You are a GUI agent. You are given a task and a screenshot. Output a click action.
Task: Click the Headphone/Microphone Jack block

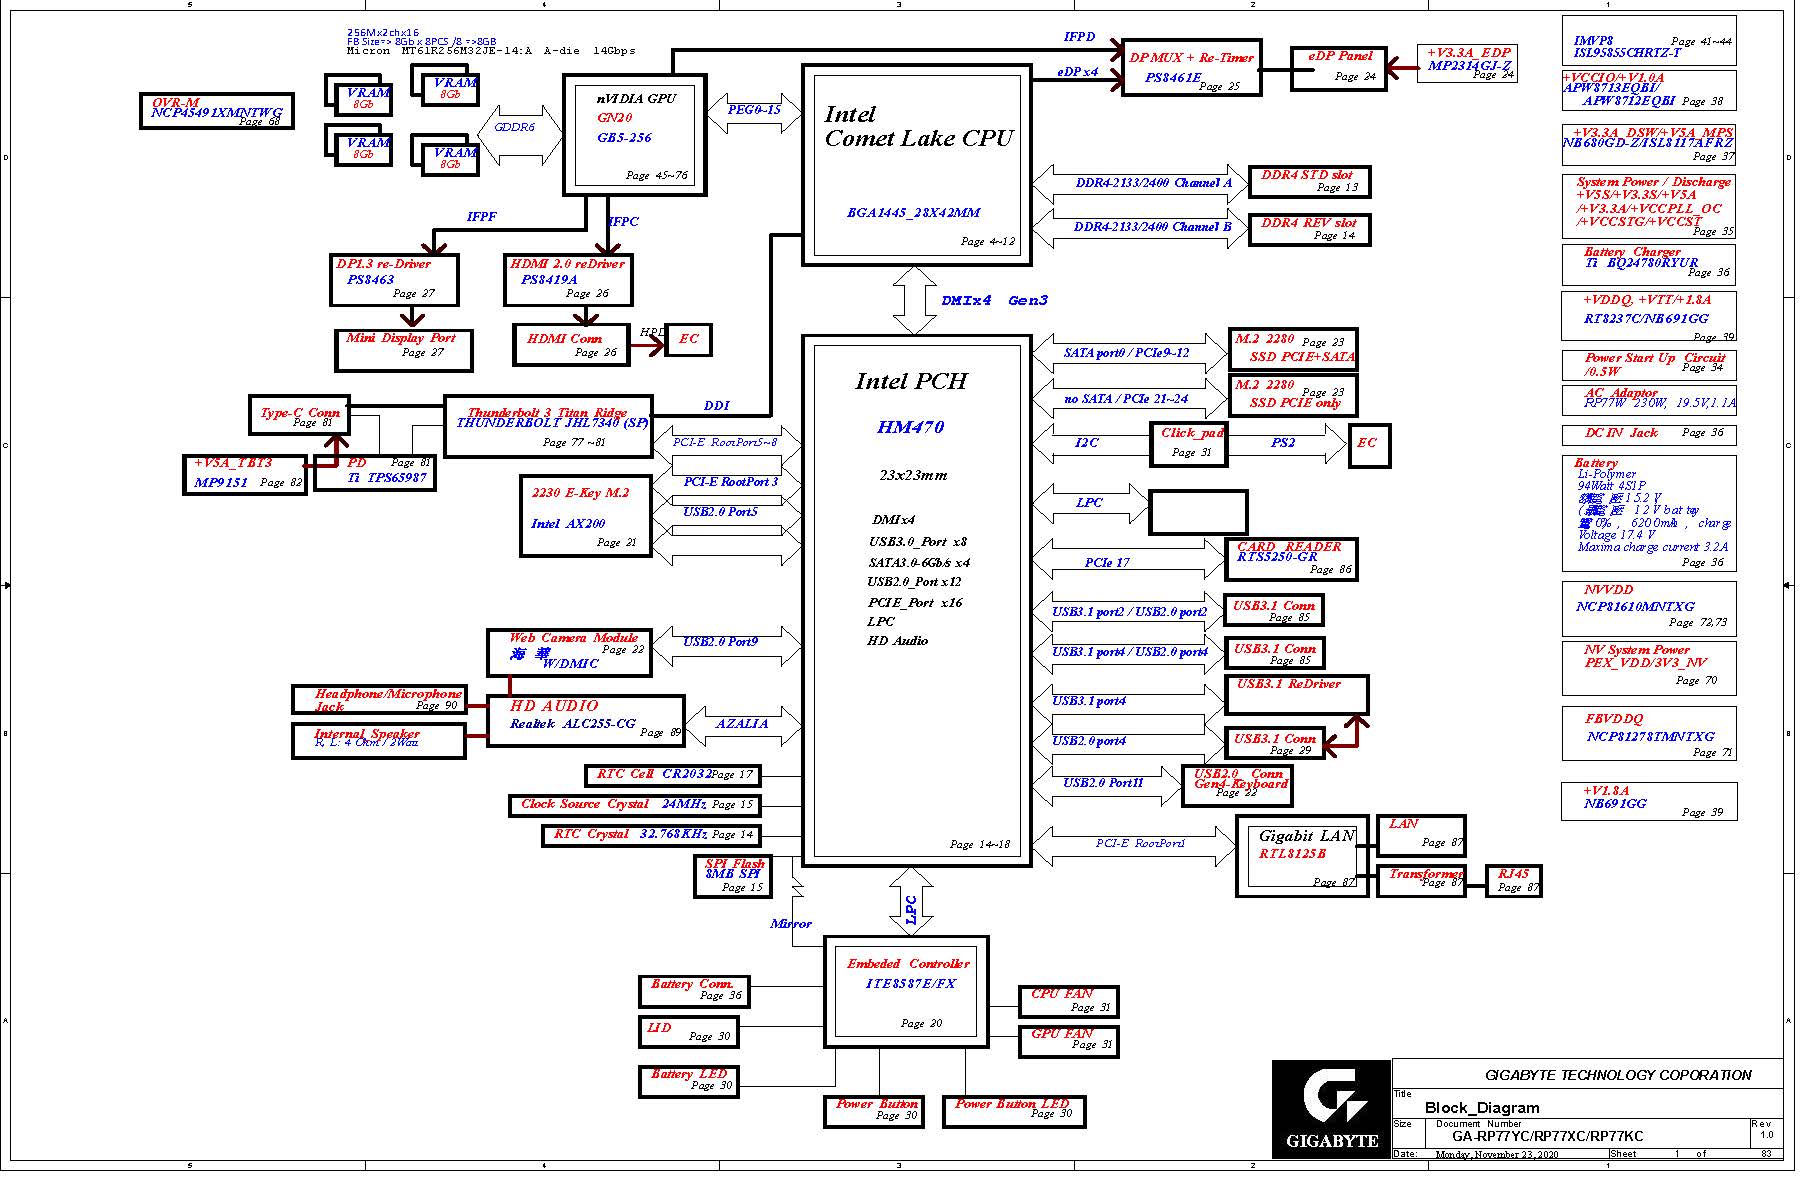378,700
